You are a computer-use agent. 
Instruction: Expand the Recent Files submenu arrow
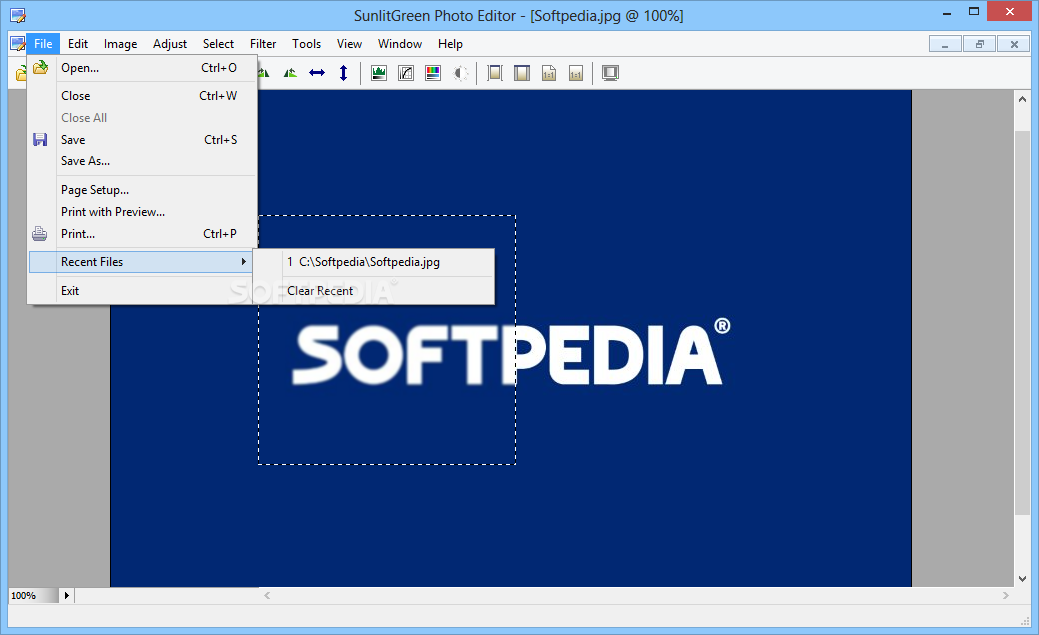tap(244, 262)
